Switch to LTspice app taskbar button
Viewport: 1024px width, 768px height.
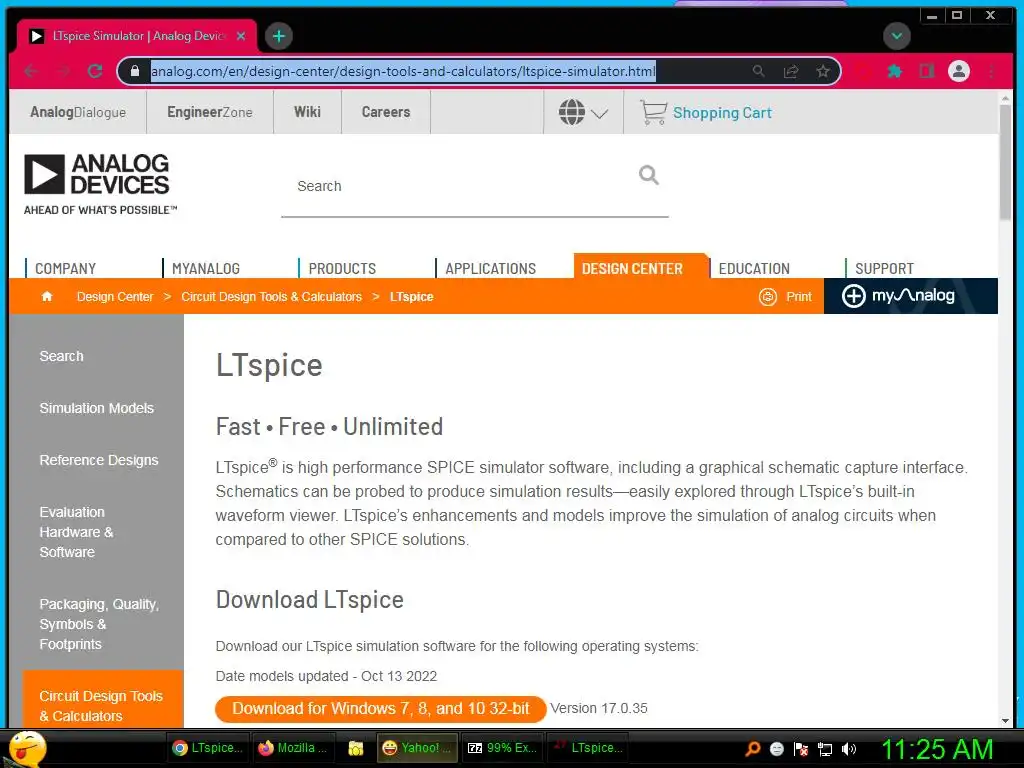click(x=588, y=748)
